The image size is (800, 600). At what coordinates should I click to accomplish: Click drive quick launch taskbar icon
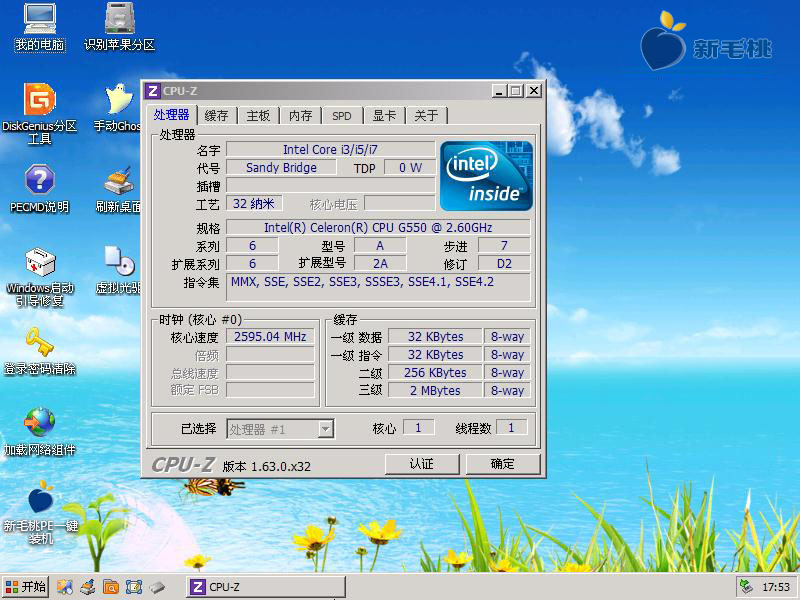click(157, 587)
